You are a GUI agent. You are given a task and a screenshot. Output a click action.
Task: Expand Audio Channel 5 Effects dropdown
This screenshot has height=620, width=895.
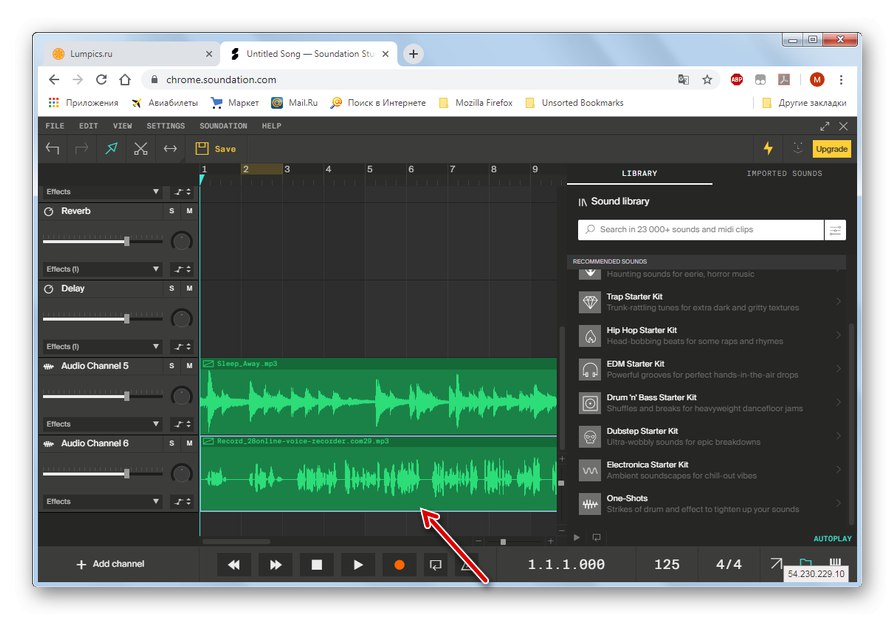(x=102, y=424)
